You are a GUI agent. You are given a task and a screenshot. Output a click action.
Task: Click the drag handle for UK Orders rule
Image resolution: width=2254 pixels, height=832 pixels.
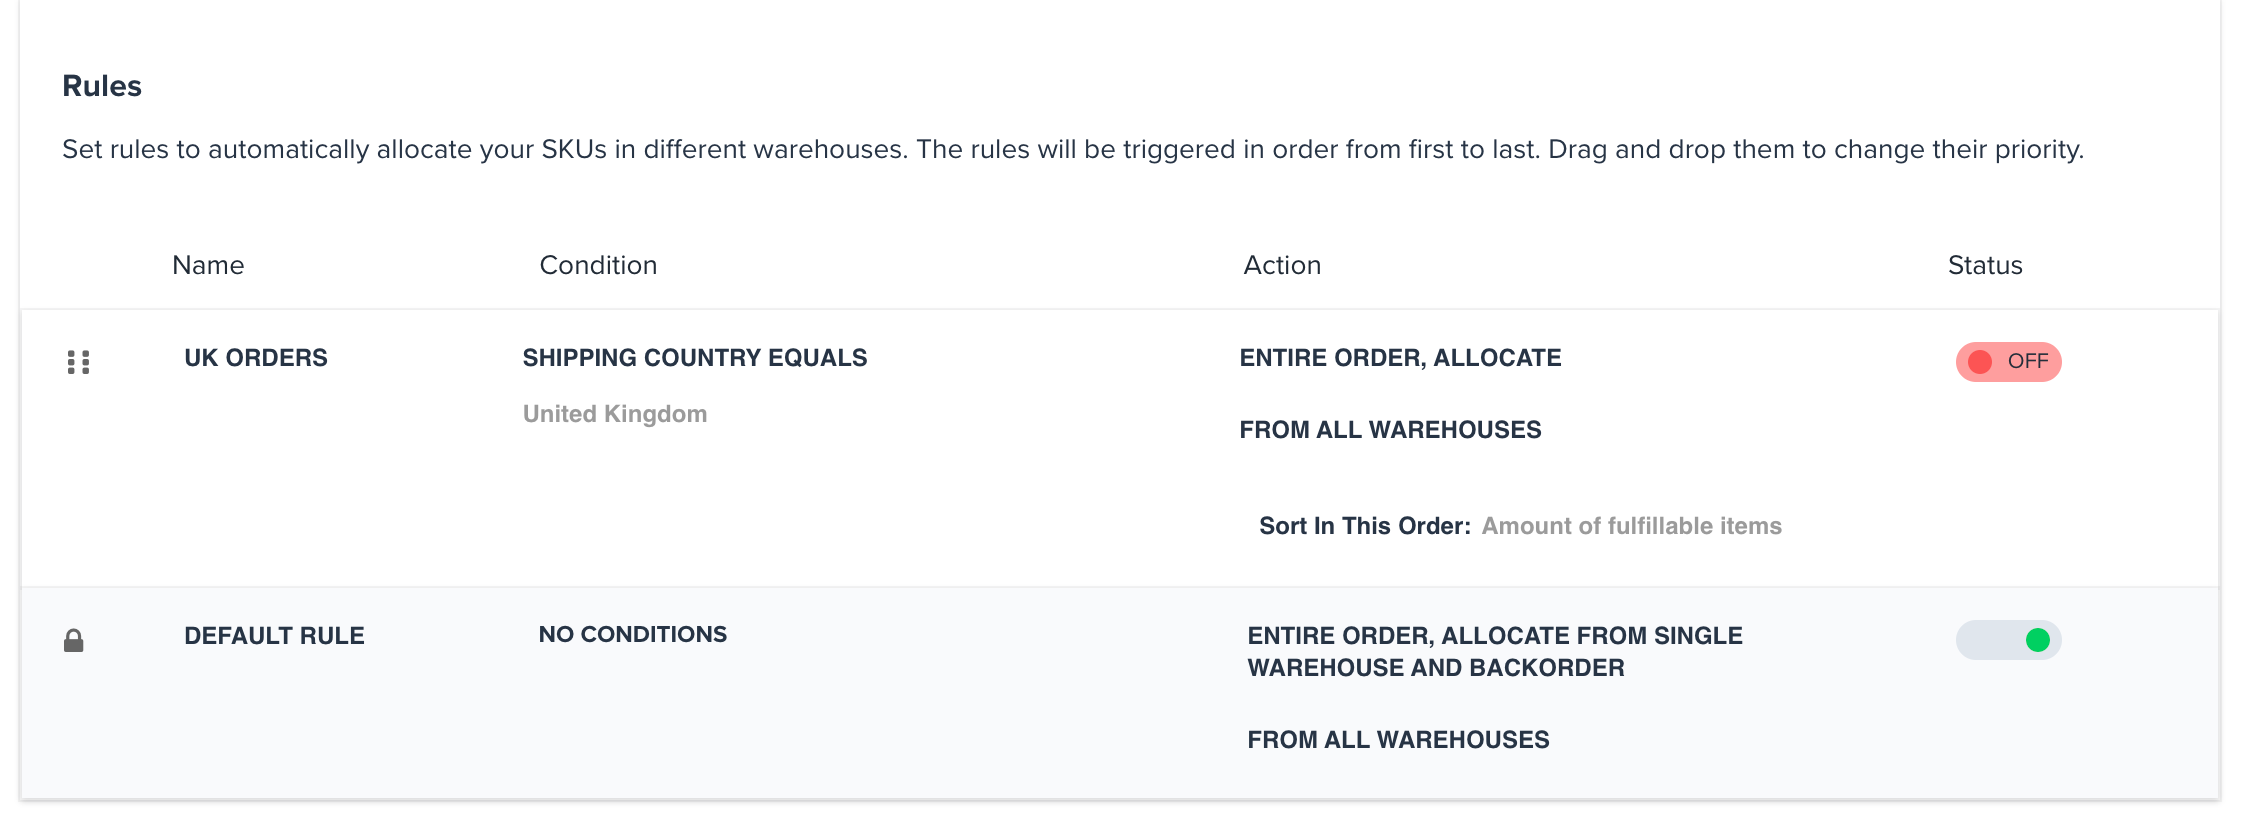coord(78,362)
